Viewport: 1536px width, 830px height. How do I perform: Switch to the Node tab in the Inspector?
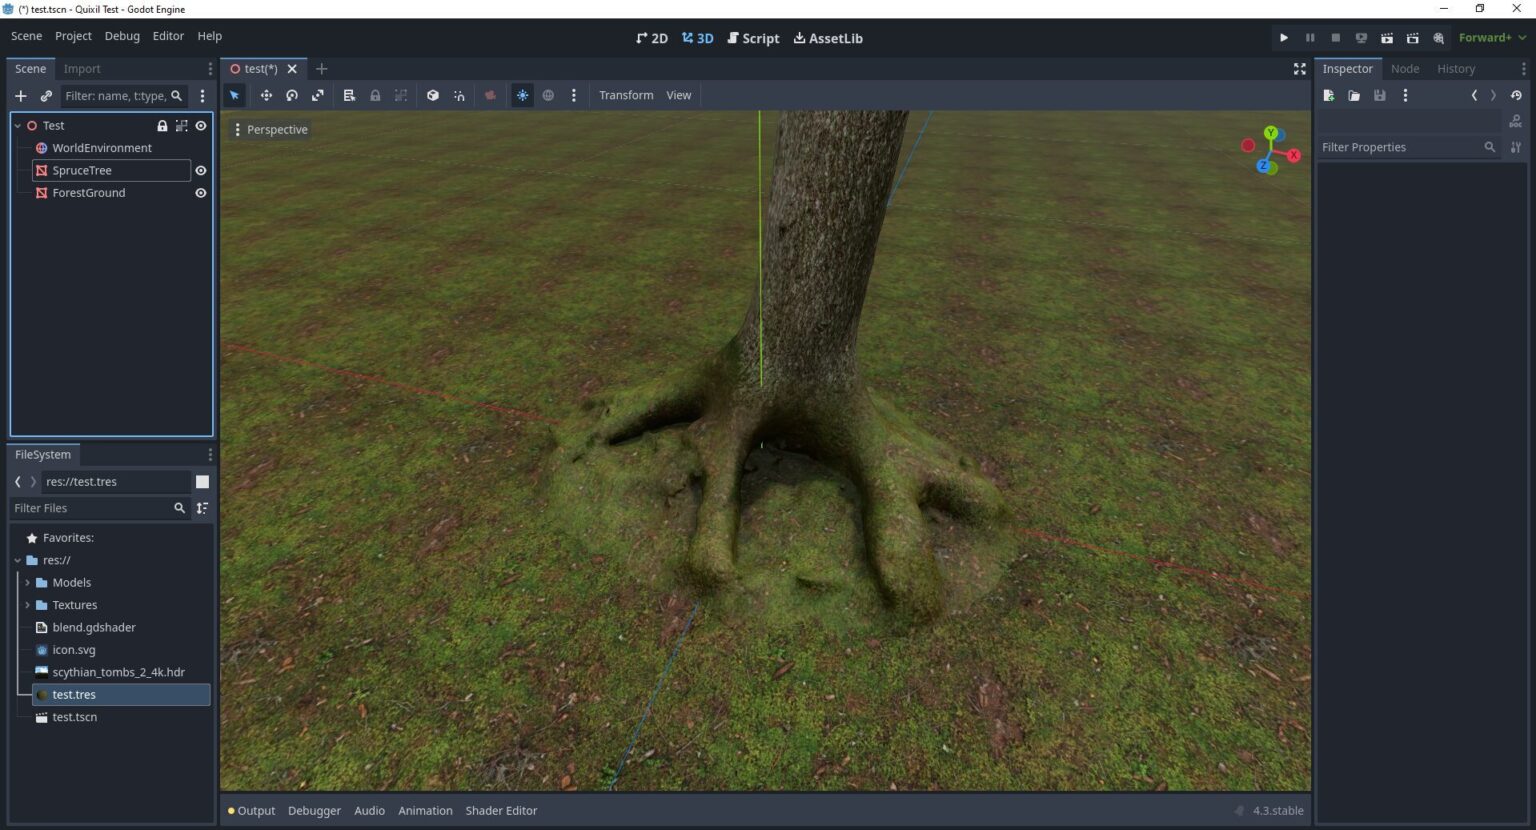click(x=1405, y=68)
